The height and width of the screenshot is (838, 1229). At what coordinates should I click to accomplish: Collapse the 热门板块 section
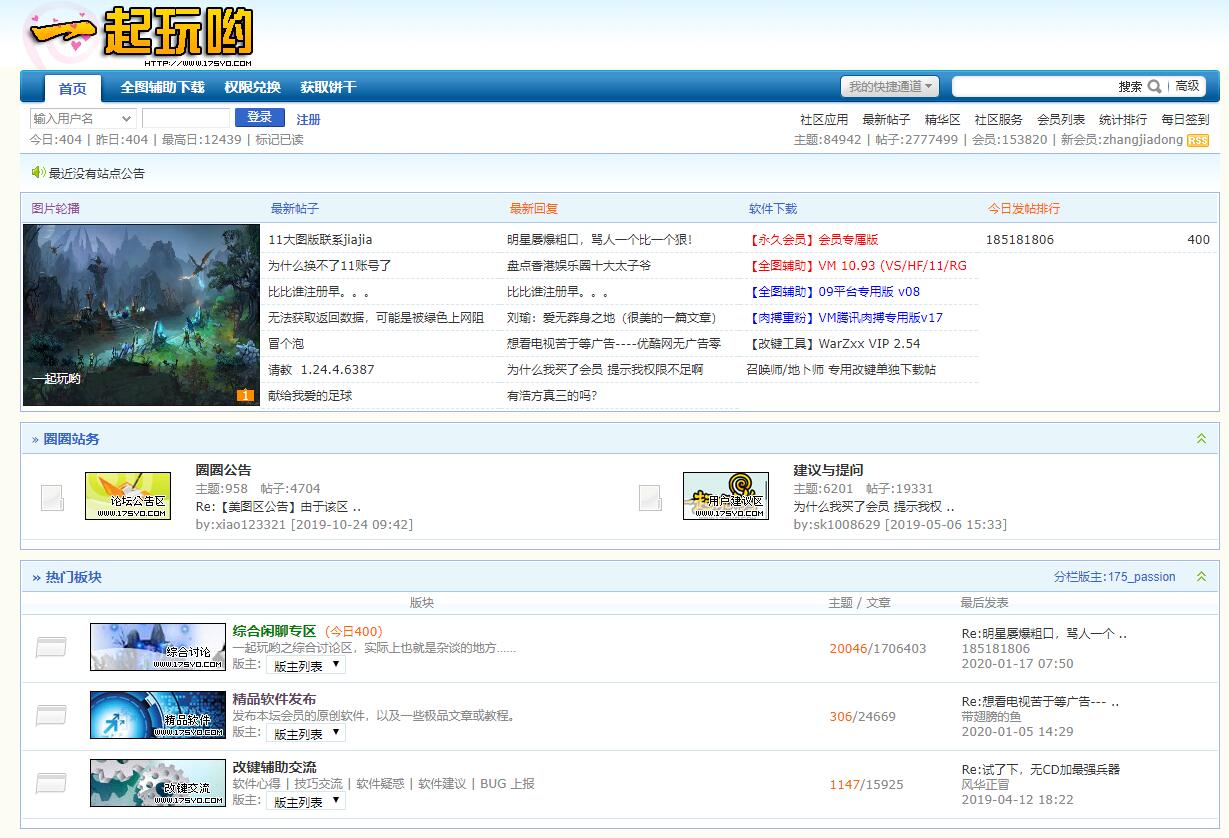coord(1202,577)
